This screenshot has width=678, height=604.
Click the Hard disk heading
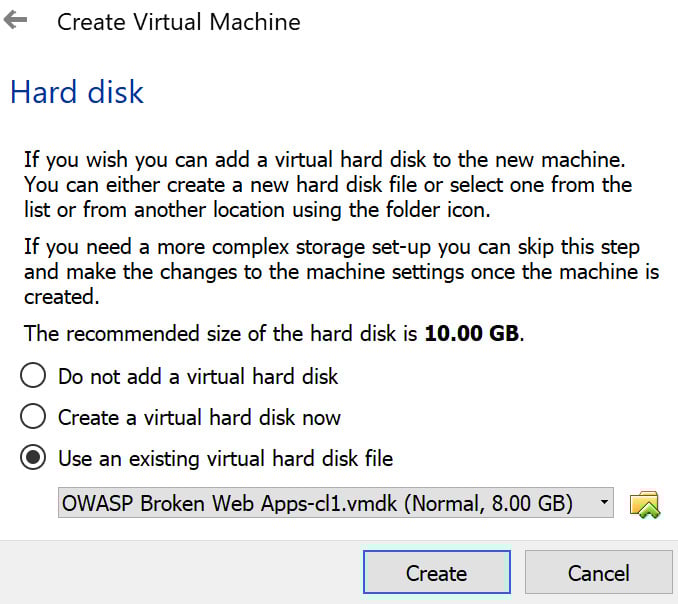click(77, 92)
